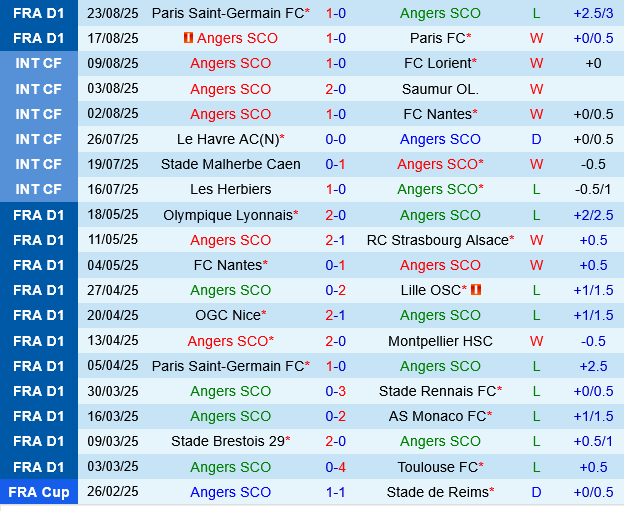Open the Stade Malherbe Caen team link
The width and height of the screenshot is (624, 511).
point(230,164)
